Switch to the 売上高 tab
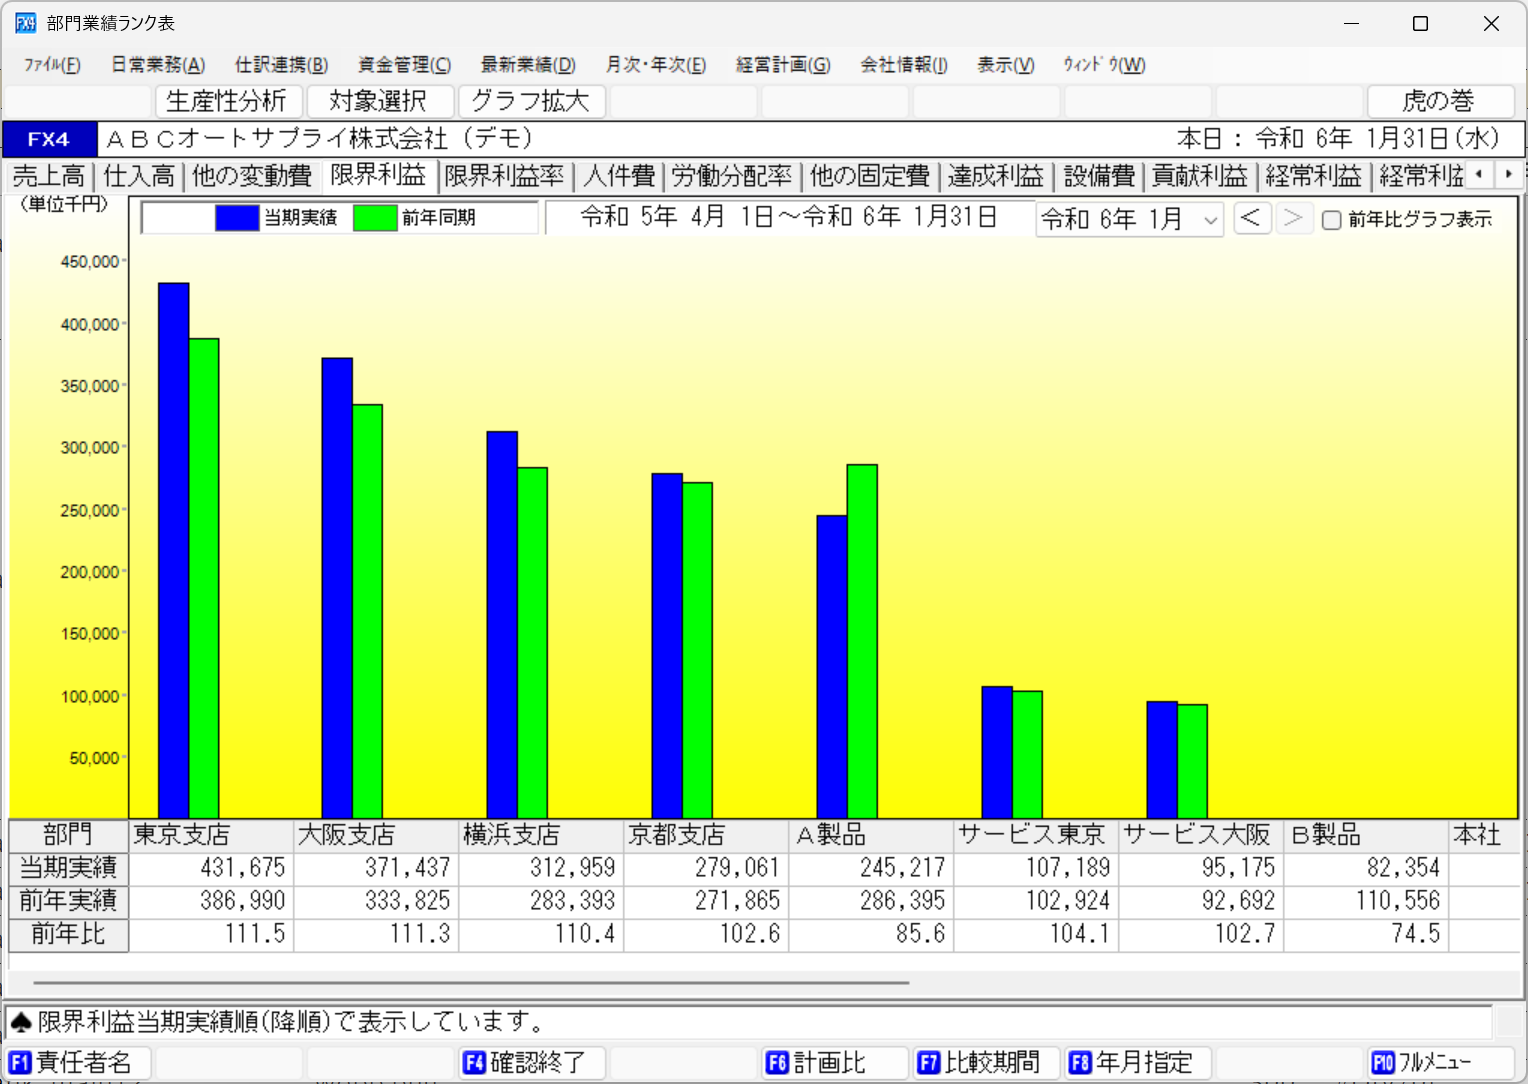1528x1084 pixels. pos(48,176)
